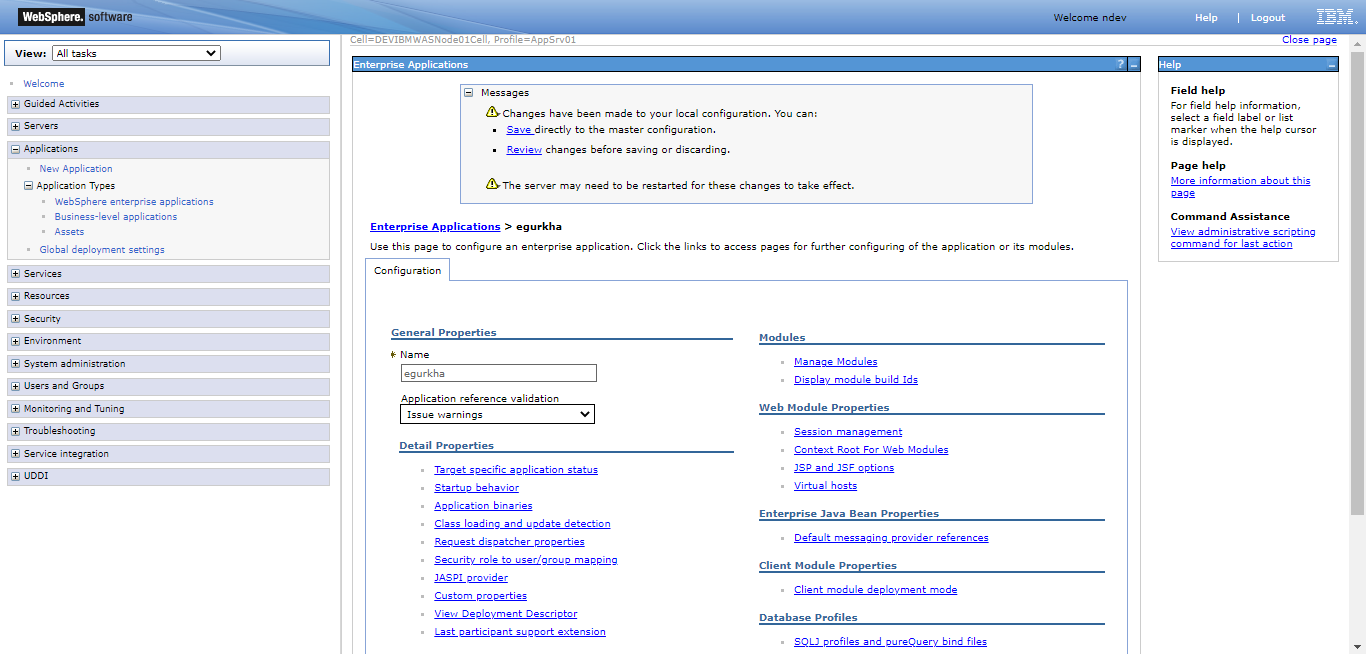Open Global deployment settings link

pos(102,250)
